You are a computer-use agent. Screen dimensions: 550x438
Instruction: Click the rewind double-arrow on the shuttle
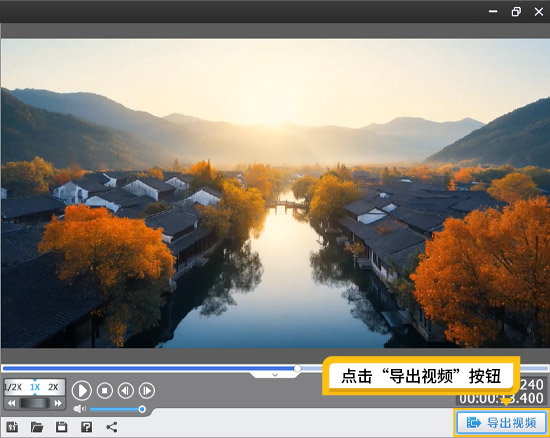tap(11, 403)
